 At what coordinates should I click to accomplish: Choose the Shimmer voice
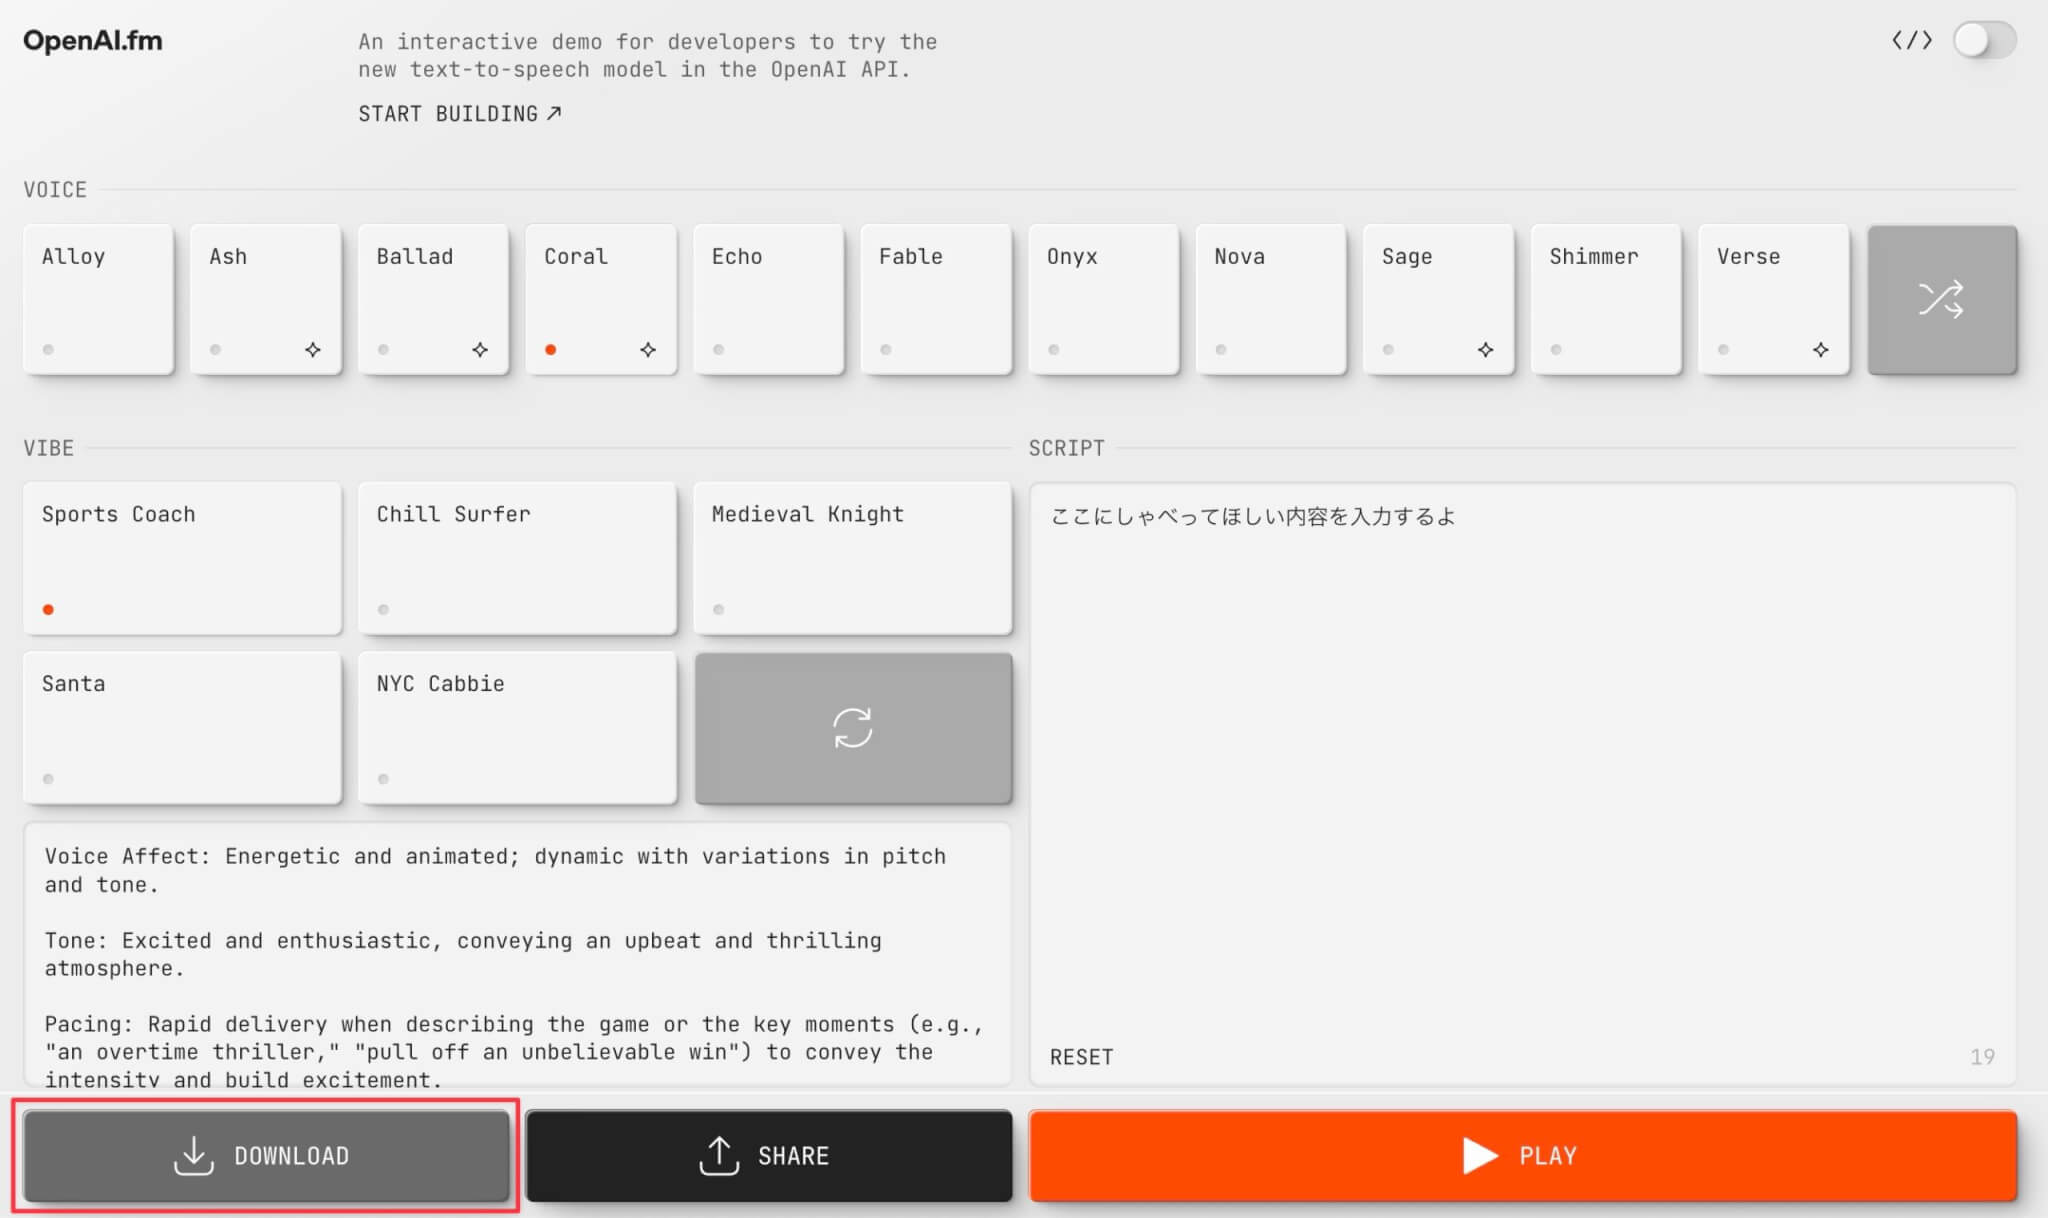1605,299
